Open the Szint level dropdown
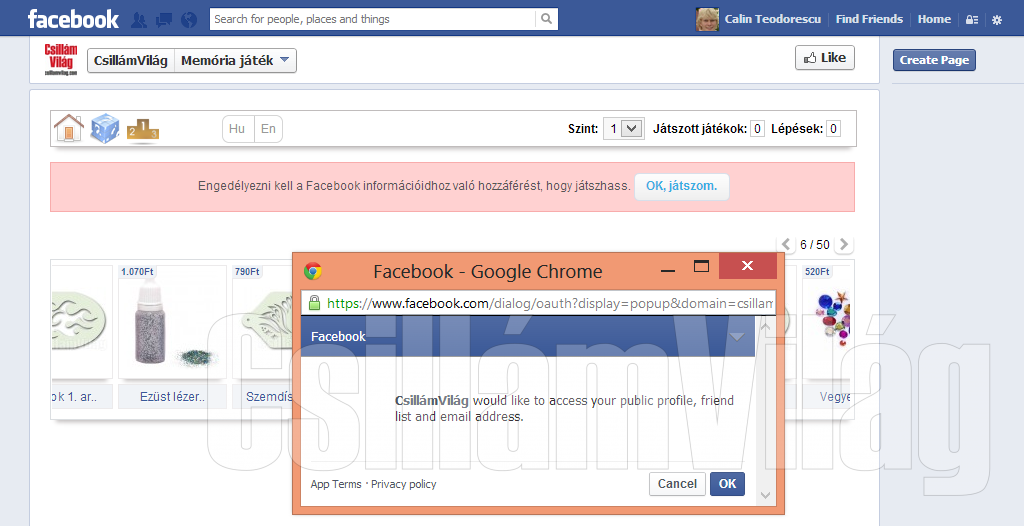The height and width of the screenshot is (526, 1024). (x=623, y=129)
